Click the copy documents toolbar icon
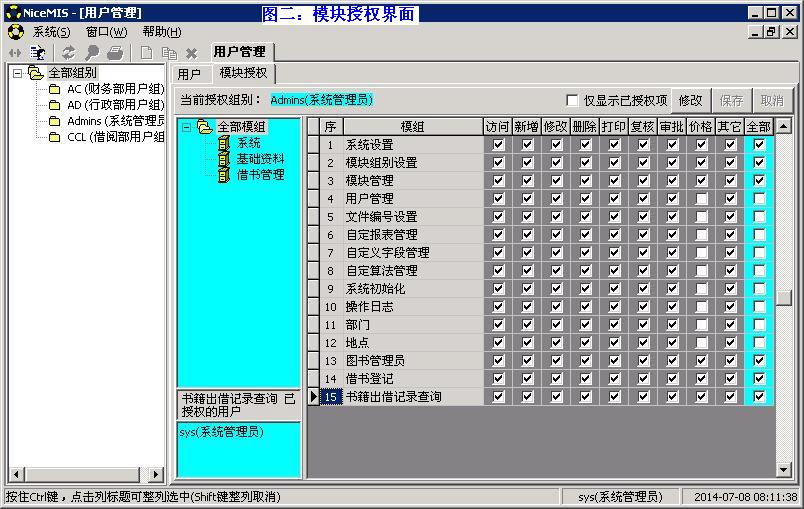Image resolution: width=804 pixels, height=509 pixels. tap(169, 53)
